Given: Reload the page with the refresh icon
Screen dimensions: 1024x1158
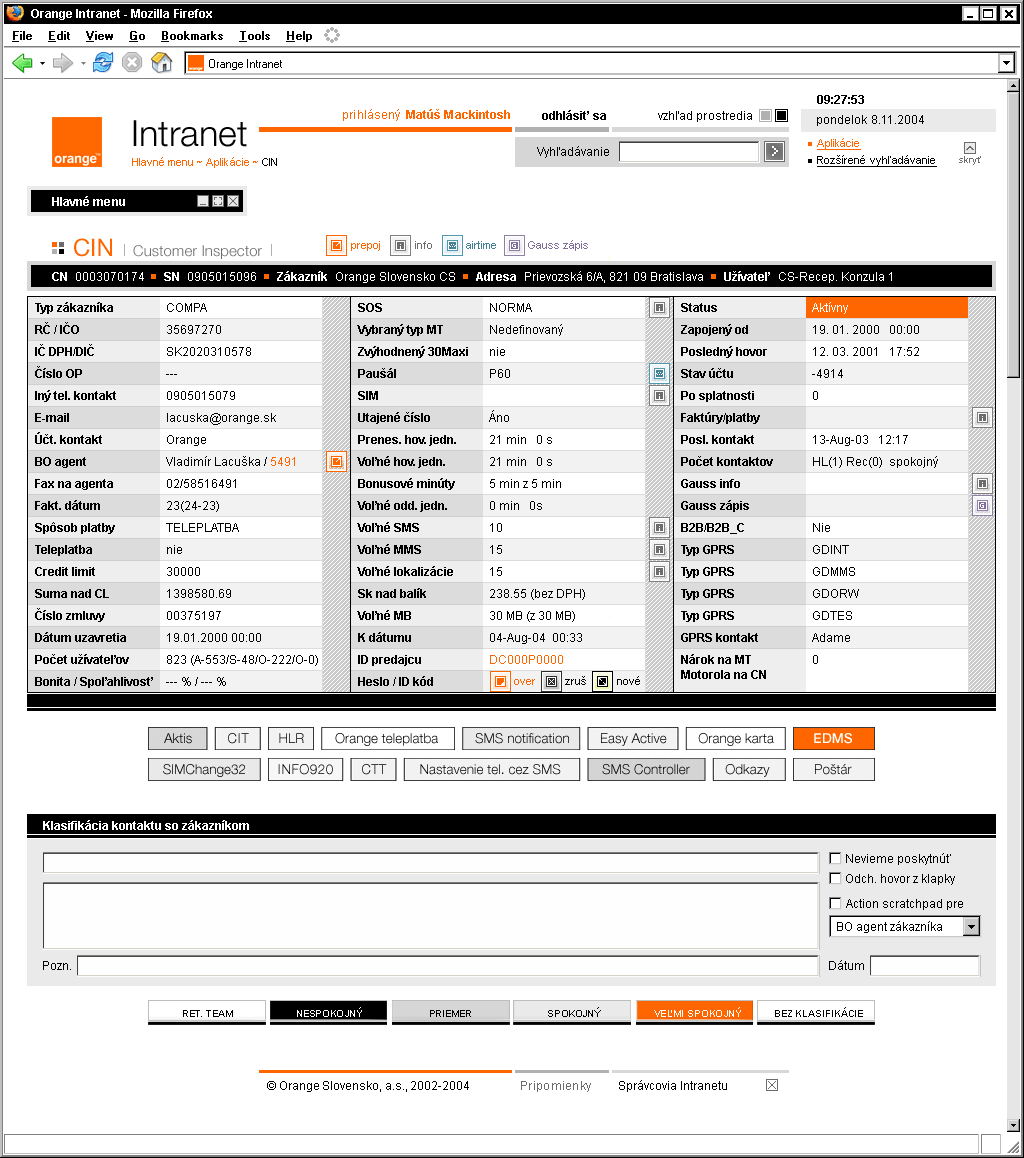Looking at the screenshot, I should pyautogui.click(x=103, y=63).
